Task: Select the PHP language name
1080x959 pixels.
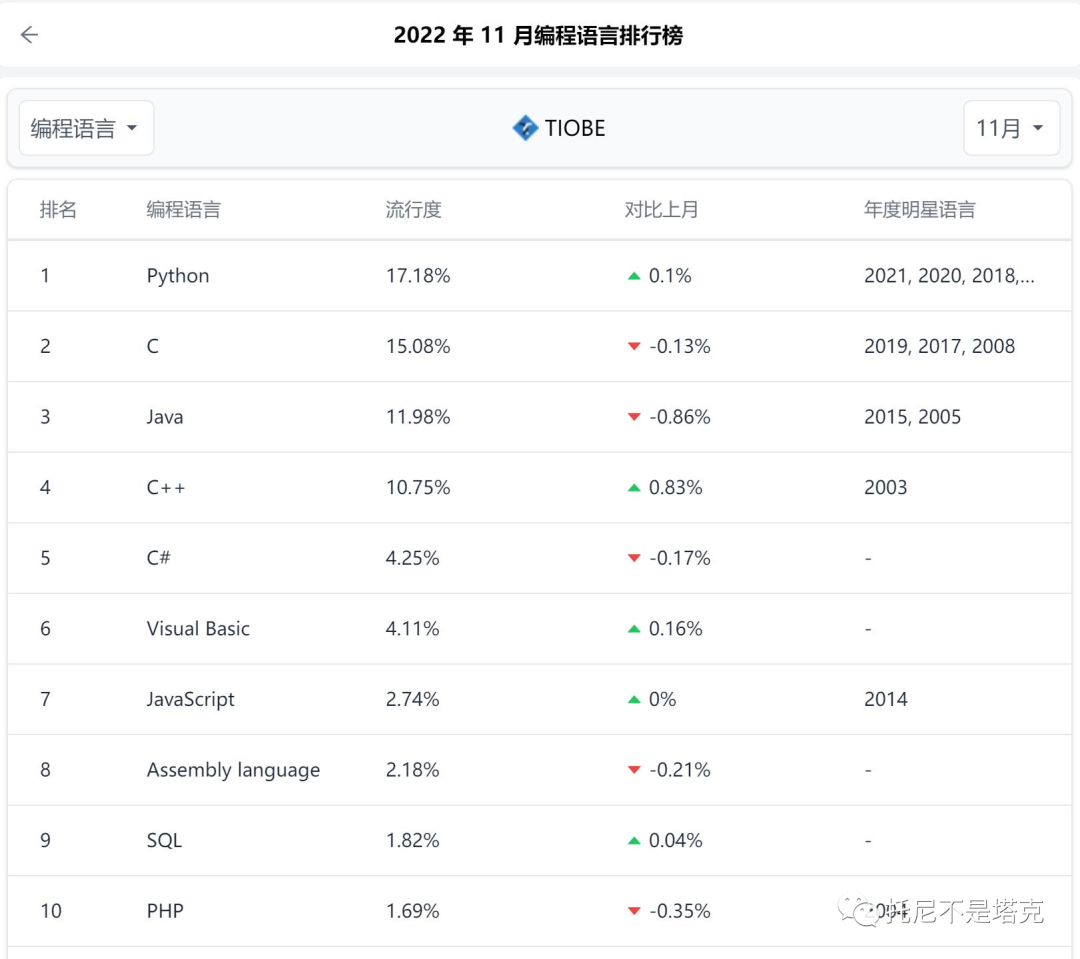Action: pos(165,911)
